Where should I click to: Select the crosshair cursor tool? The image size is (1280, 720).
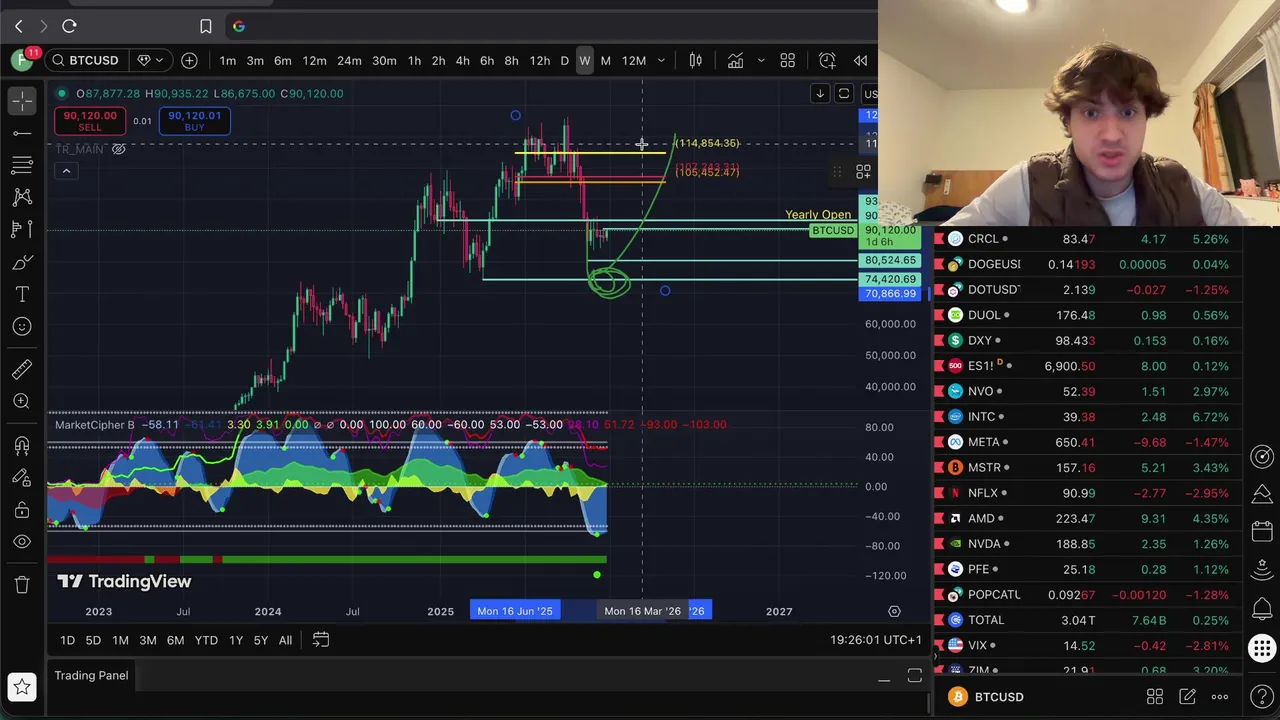pos(21,100)
